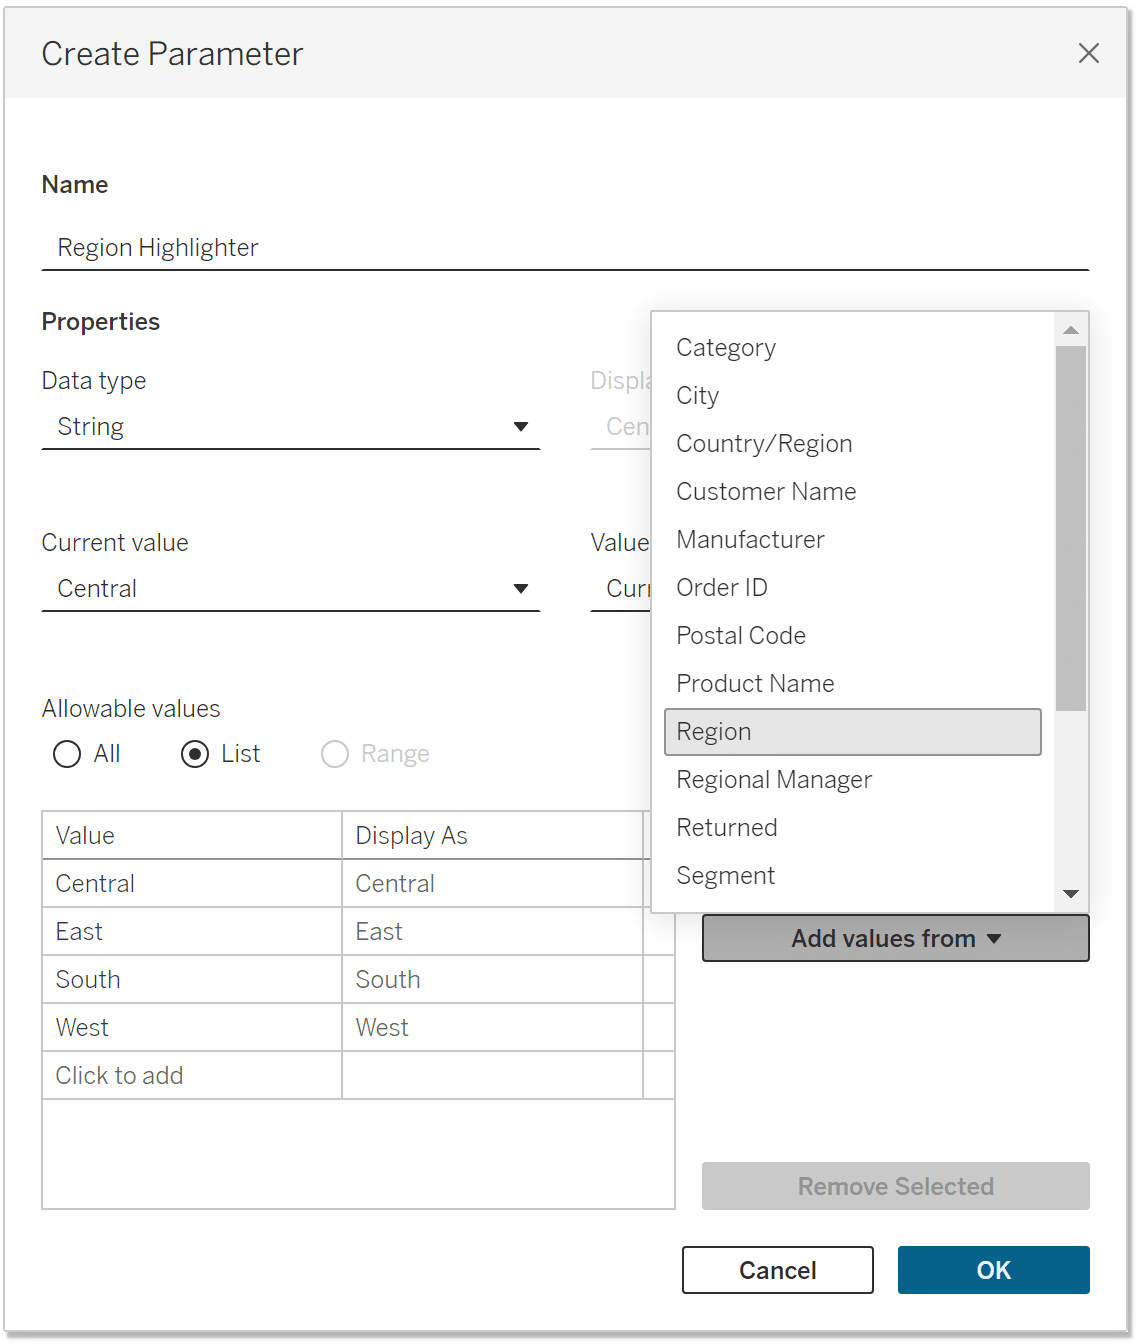Click the Value column header
The width and height of the screenshot is (1142, 1344).
pyautogui.click(x=192, y=836)
